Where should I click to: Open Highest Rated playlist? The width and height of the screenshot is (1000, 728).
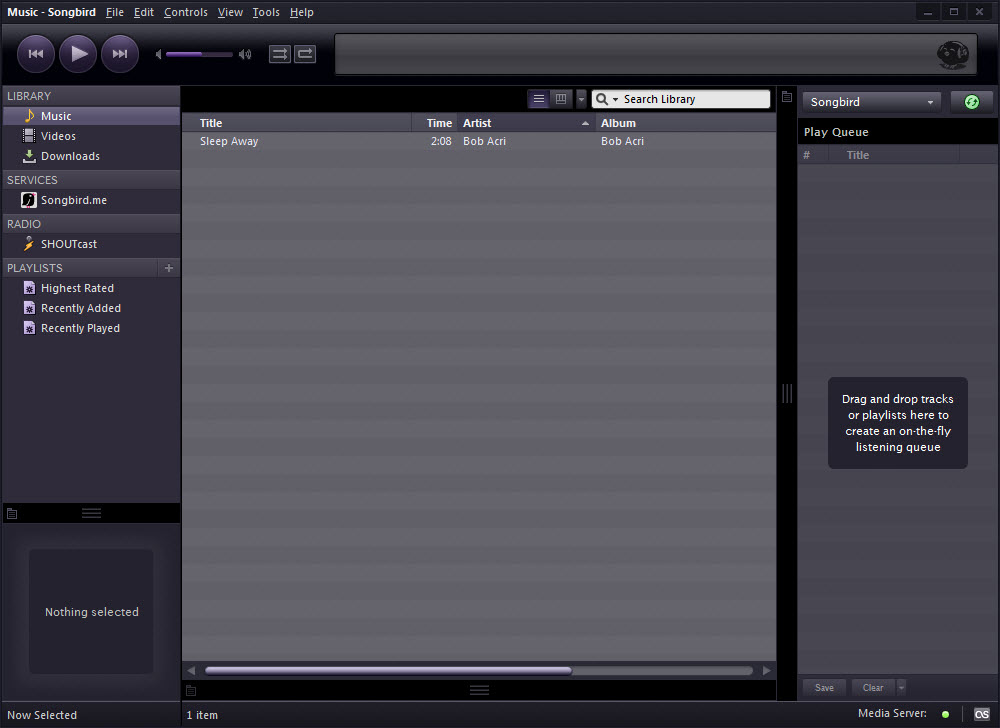[92, 288]
